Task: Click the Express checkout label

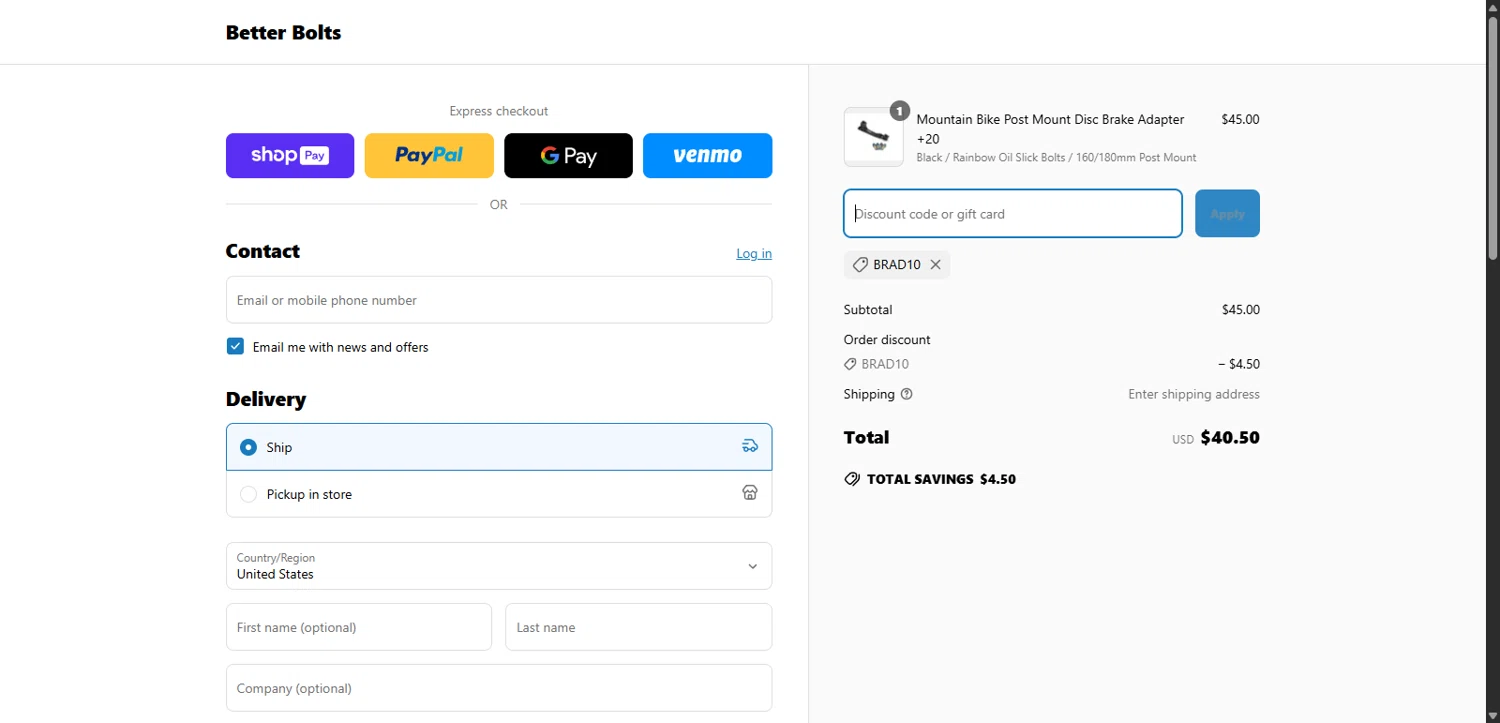Action: point(499,111)
